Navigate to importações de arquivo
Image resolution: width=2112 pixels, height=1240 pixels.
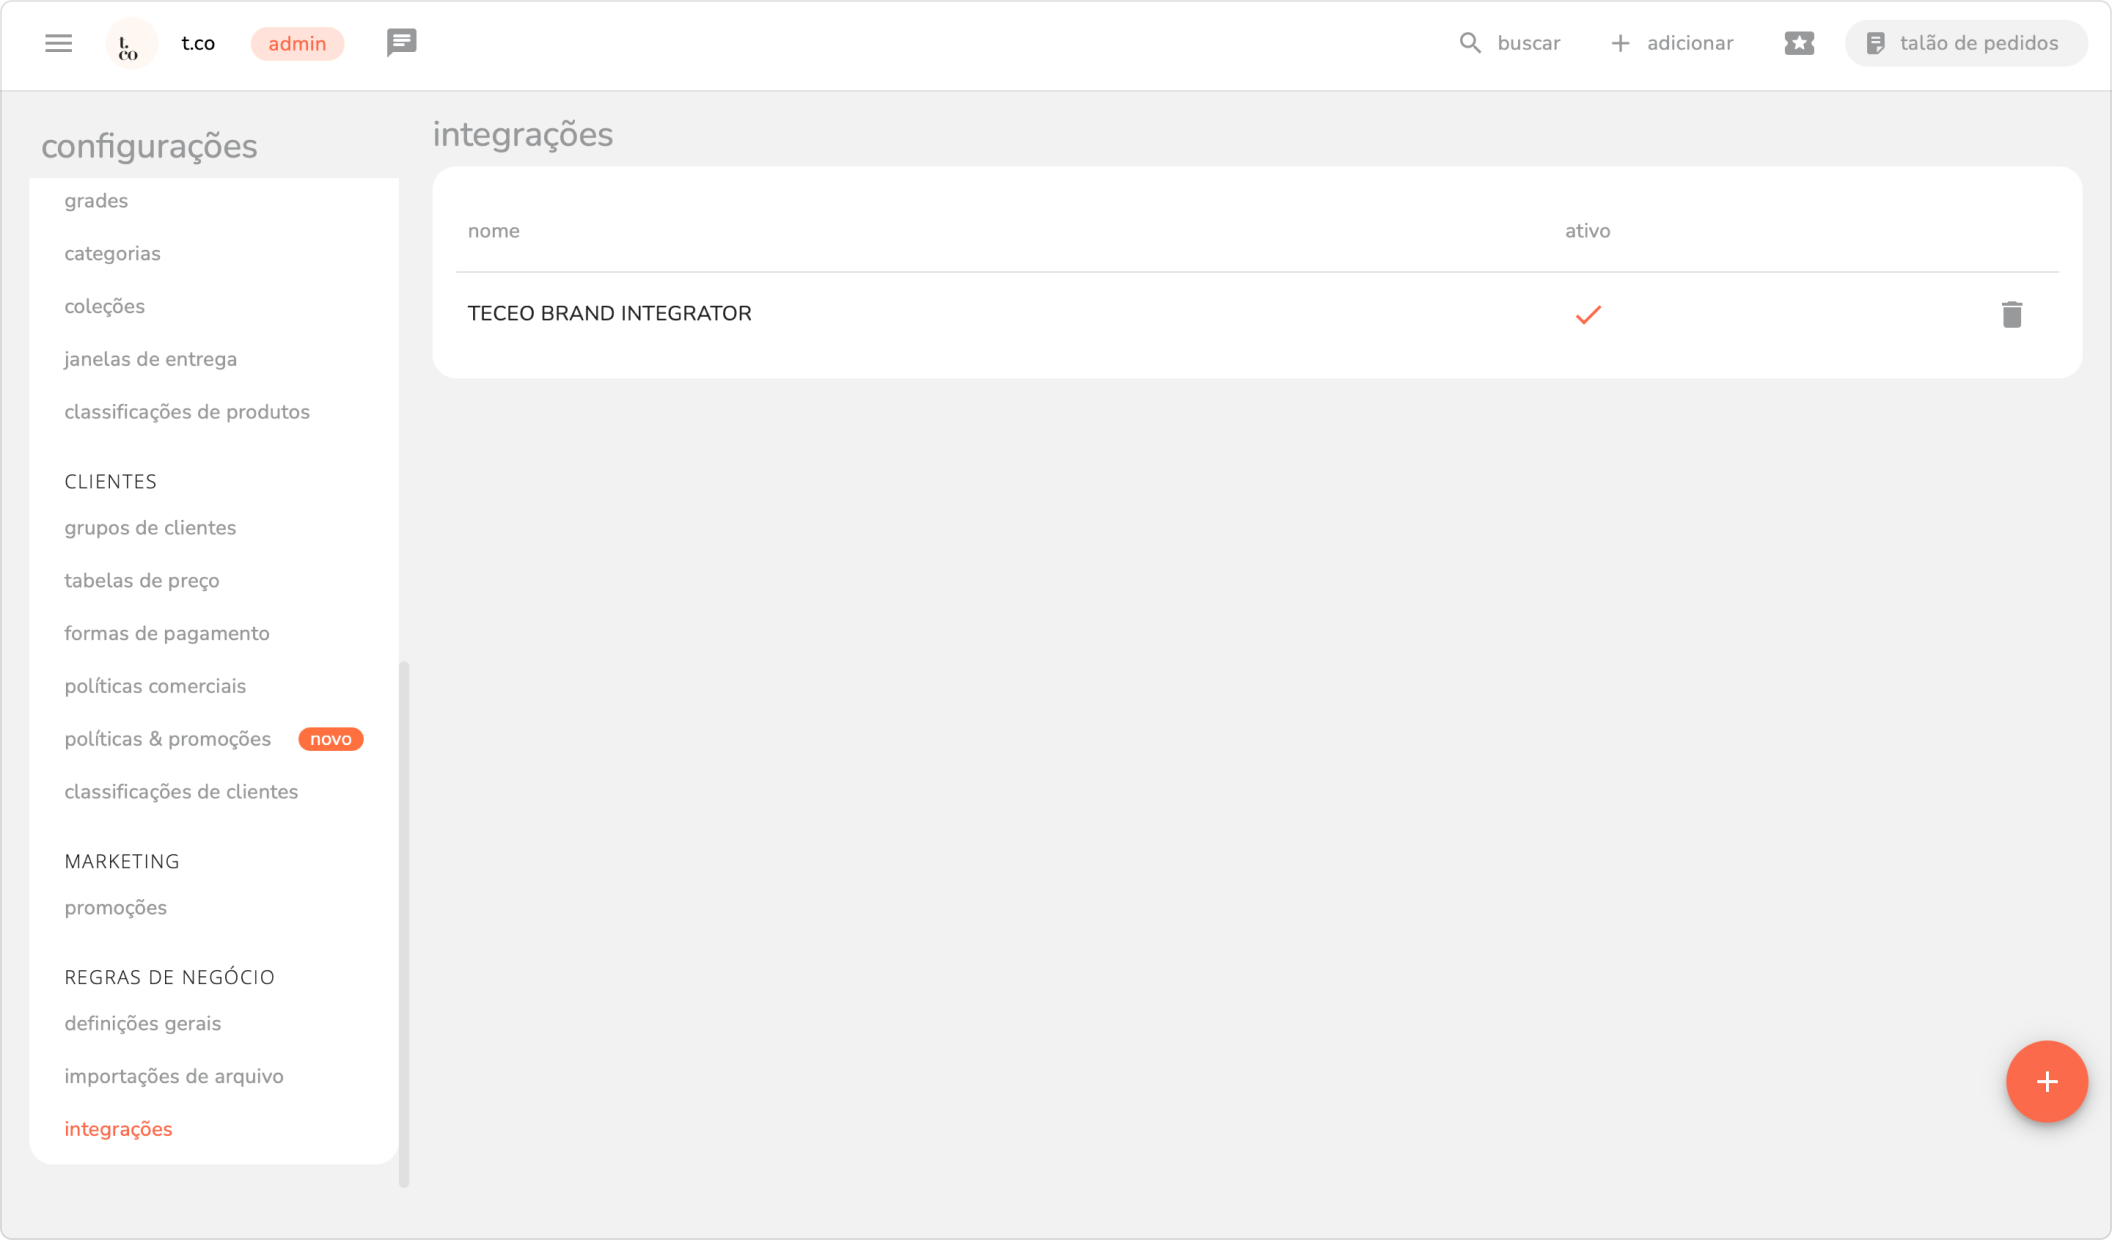174,1076
